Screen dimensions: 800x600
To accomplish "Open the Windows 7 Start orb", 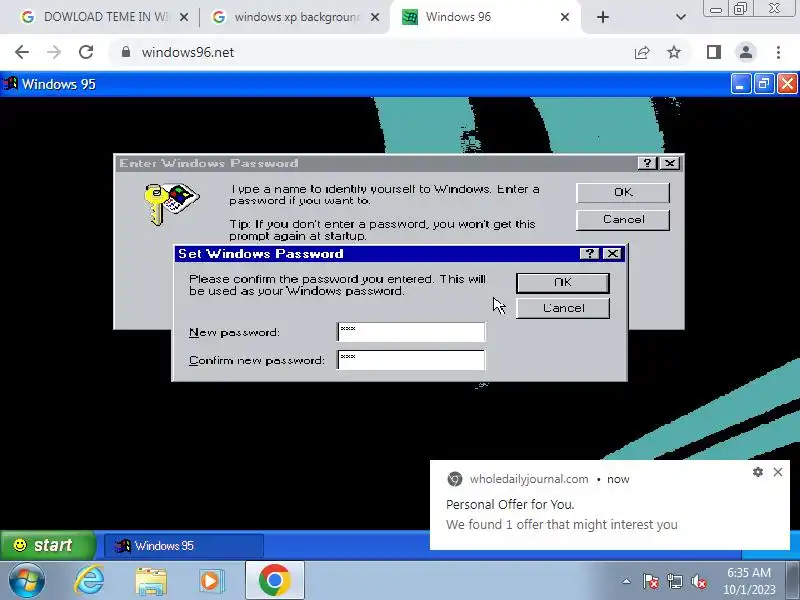I will [x=25, y=581].
